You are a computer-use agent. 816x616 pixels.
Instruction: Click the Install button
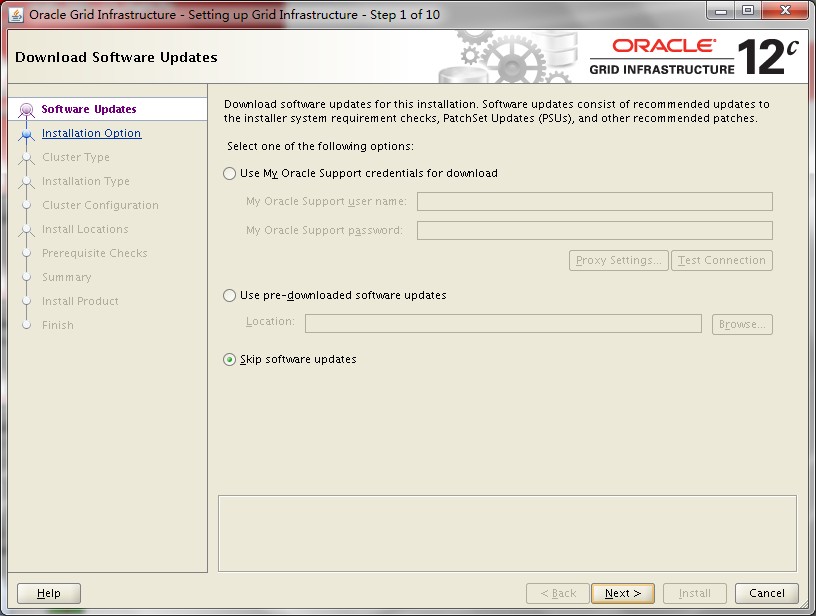tap(694, 593)
